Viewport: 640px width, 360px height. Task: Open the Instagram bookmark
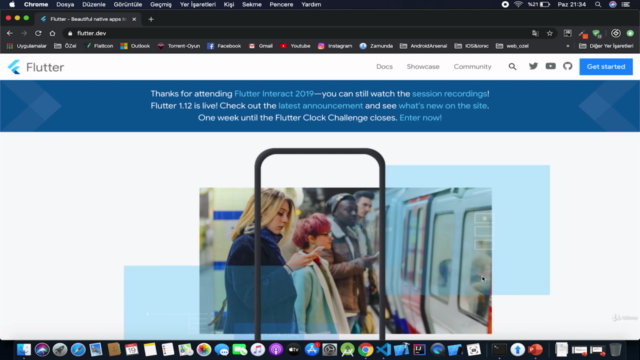pyautogui.click(x=335, y=46)
